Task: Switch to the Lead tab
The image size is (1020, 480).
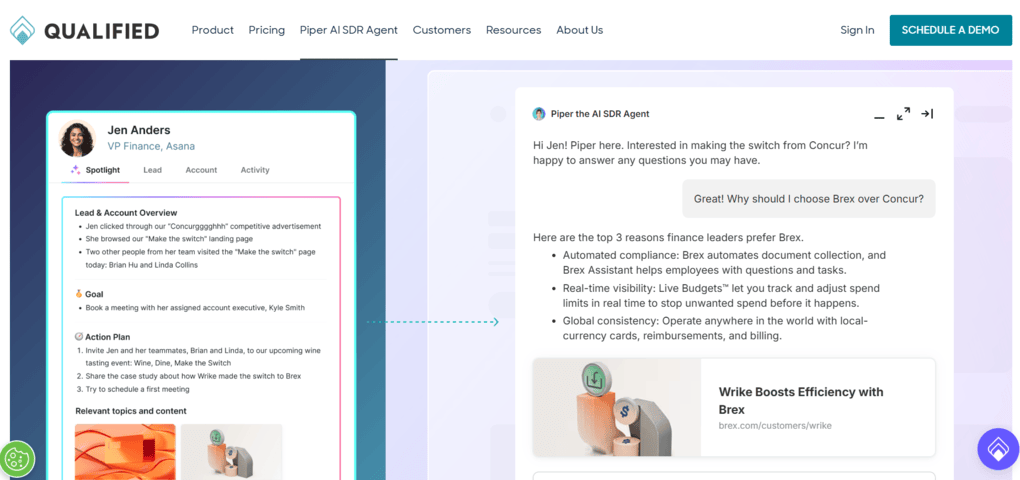Action: (152, 170)
